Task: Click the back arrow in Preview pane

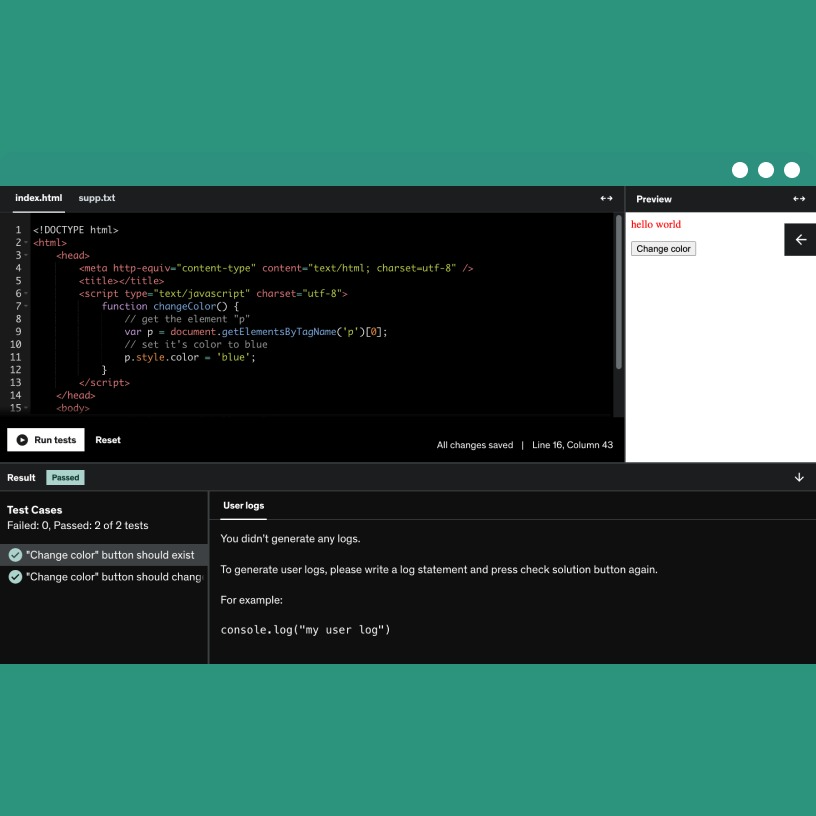Action: [x=800, y=240]
